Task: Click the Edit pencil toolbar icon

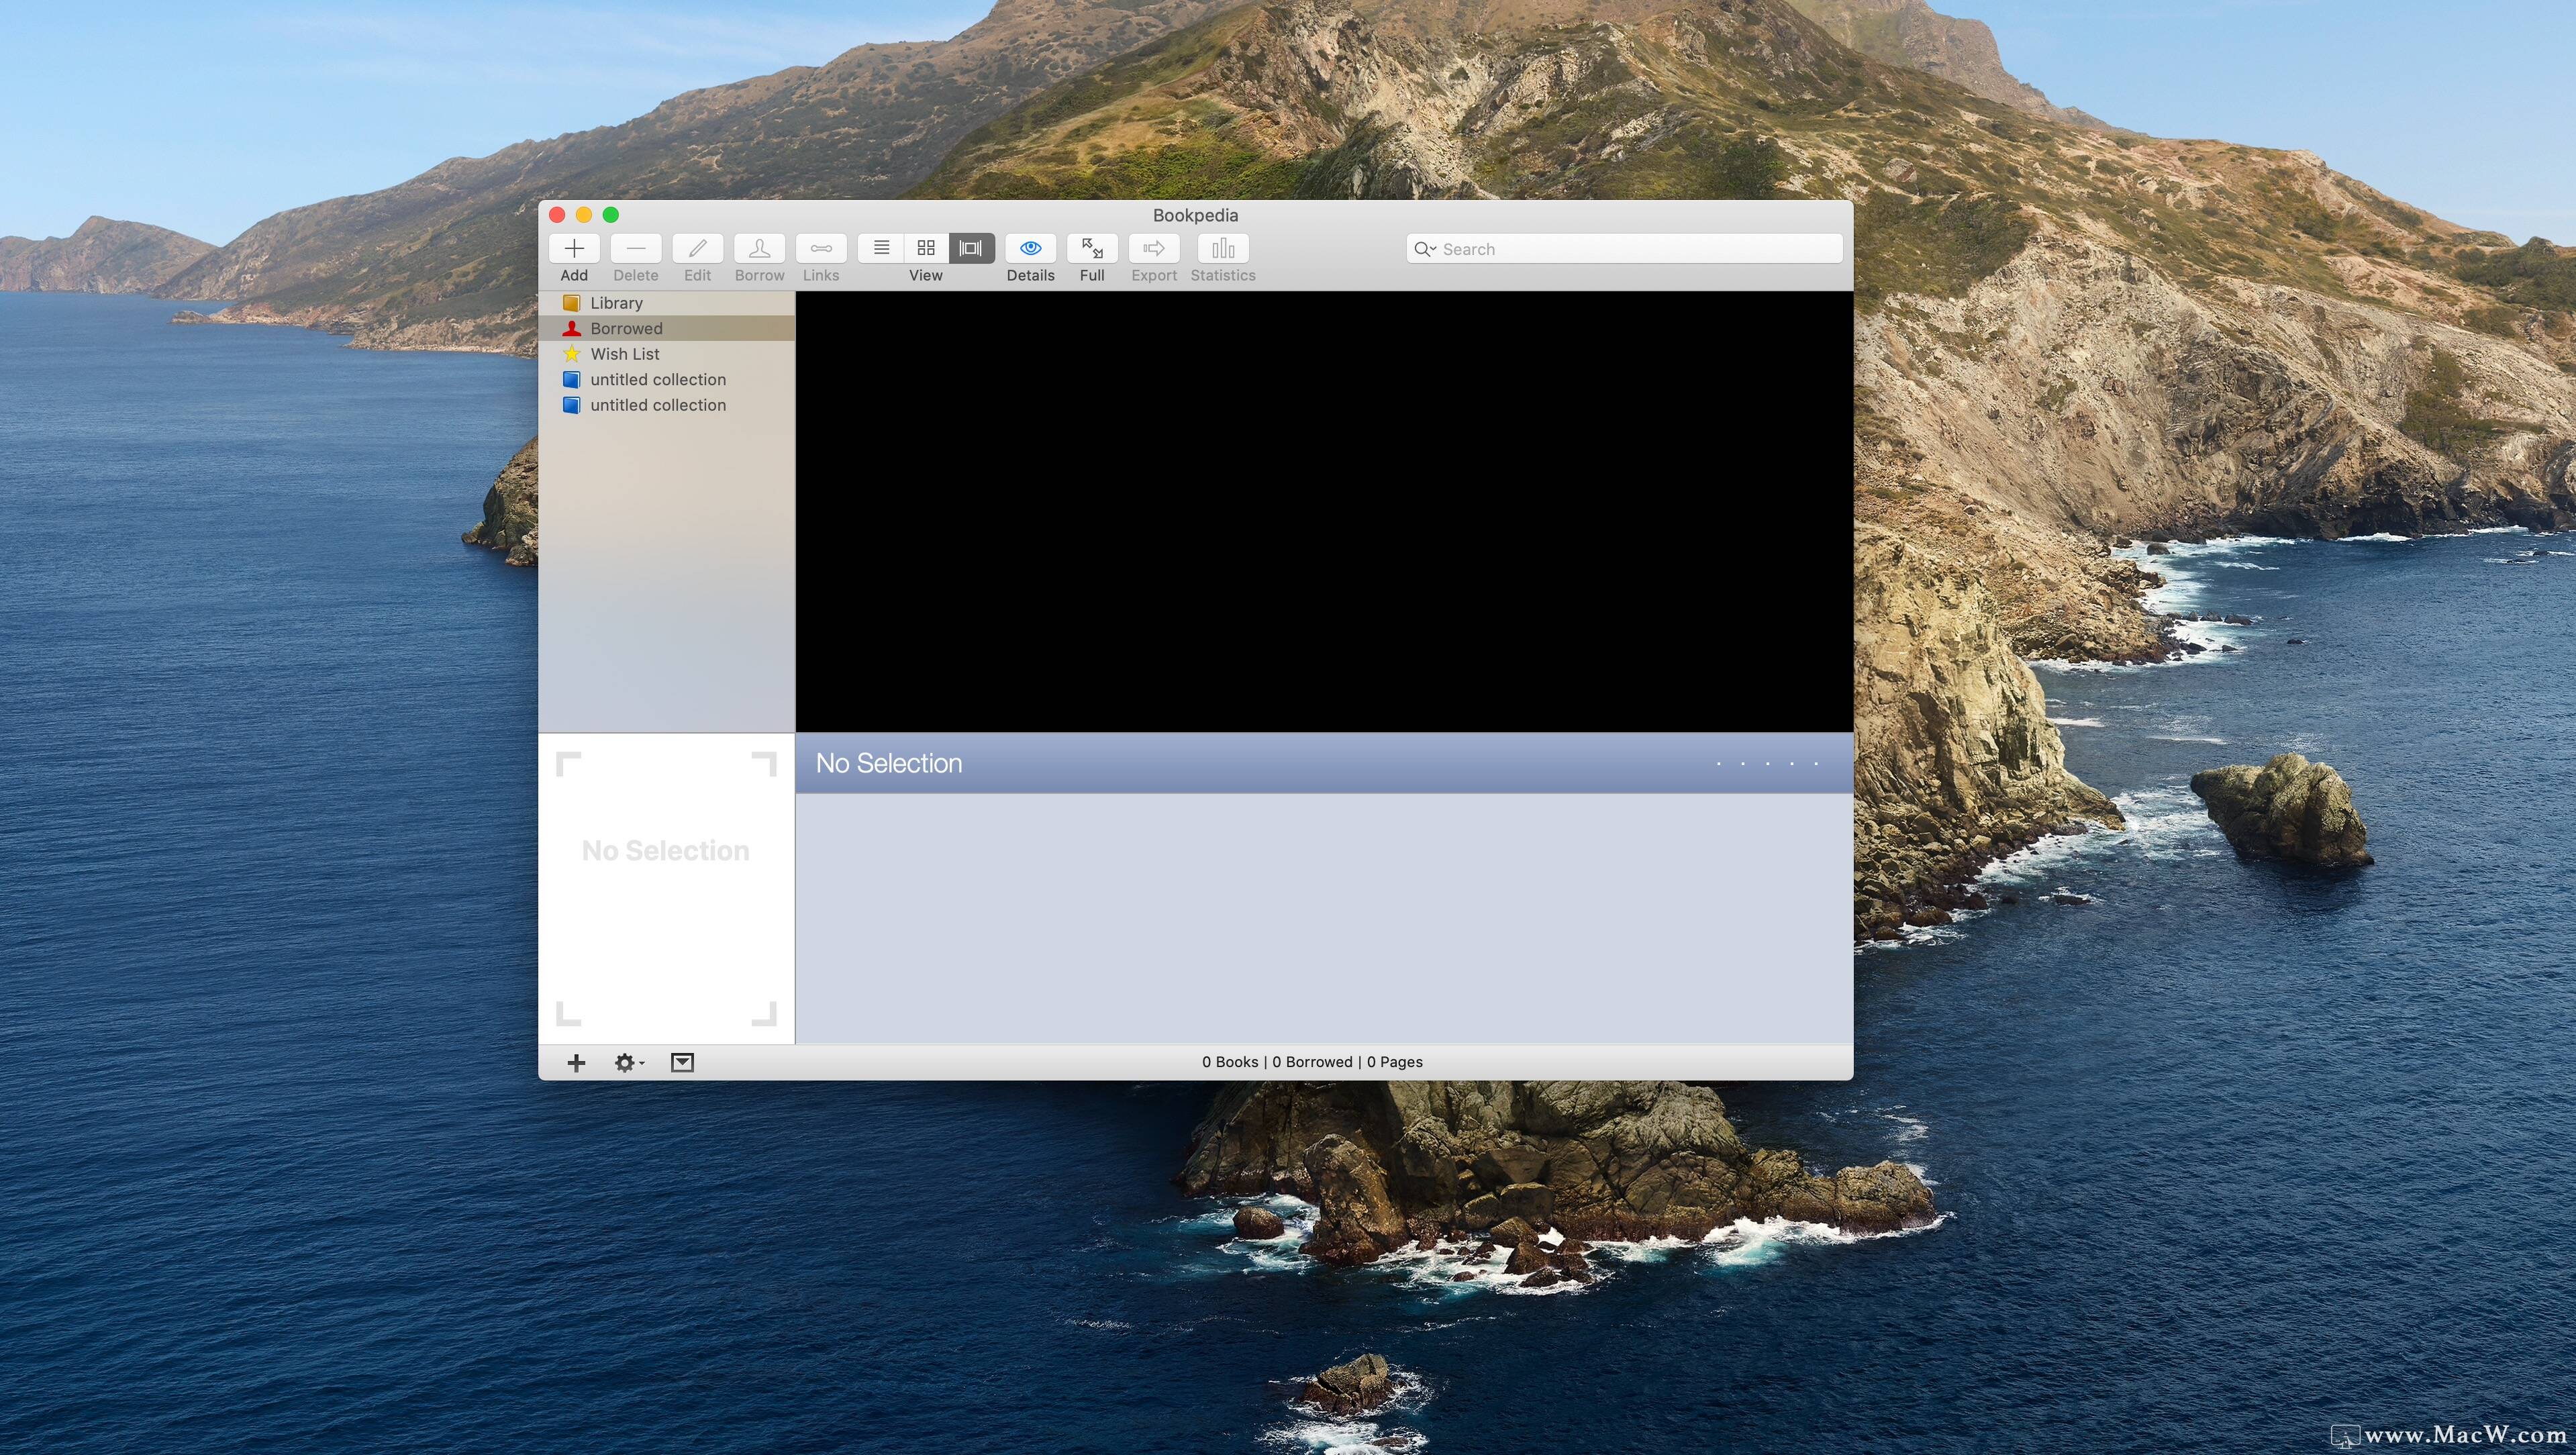Action: pyautogui.click(x=698, y=248)
